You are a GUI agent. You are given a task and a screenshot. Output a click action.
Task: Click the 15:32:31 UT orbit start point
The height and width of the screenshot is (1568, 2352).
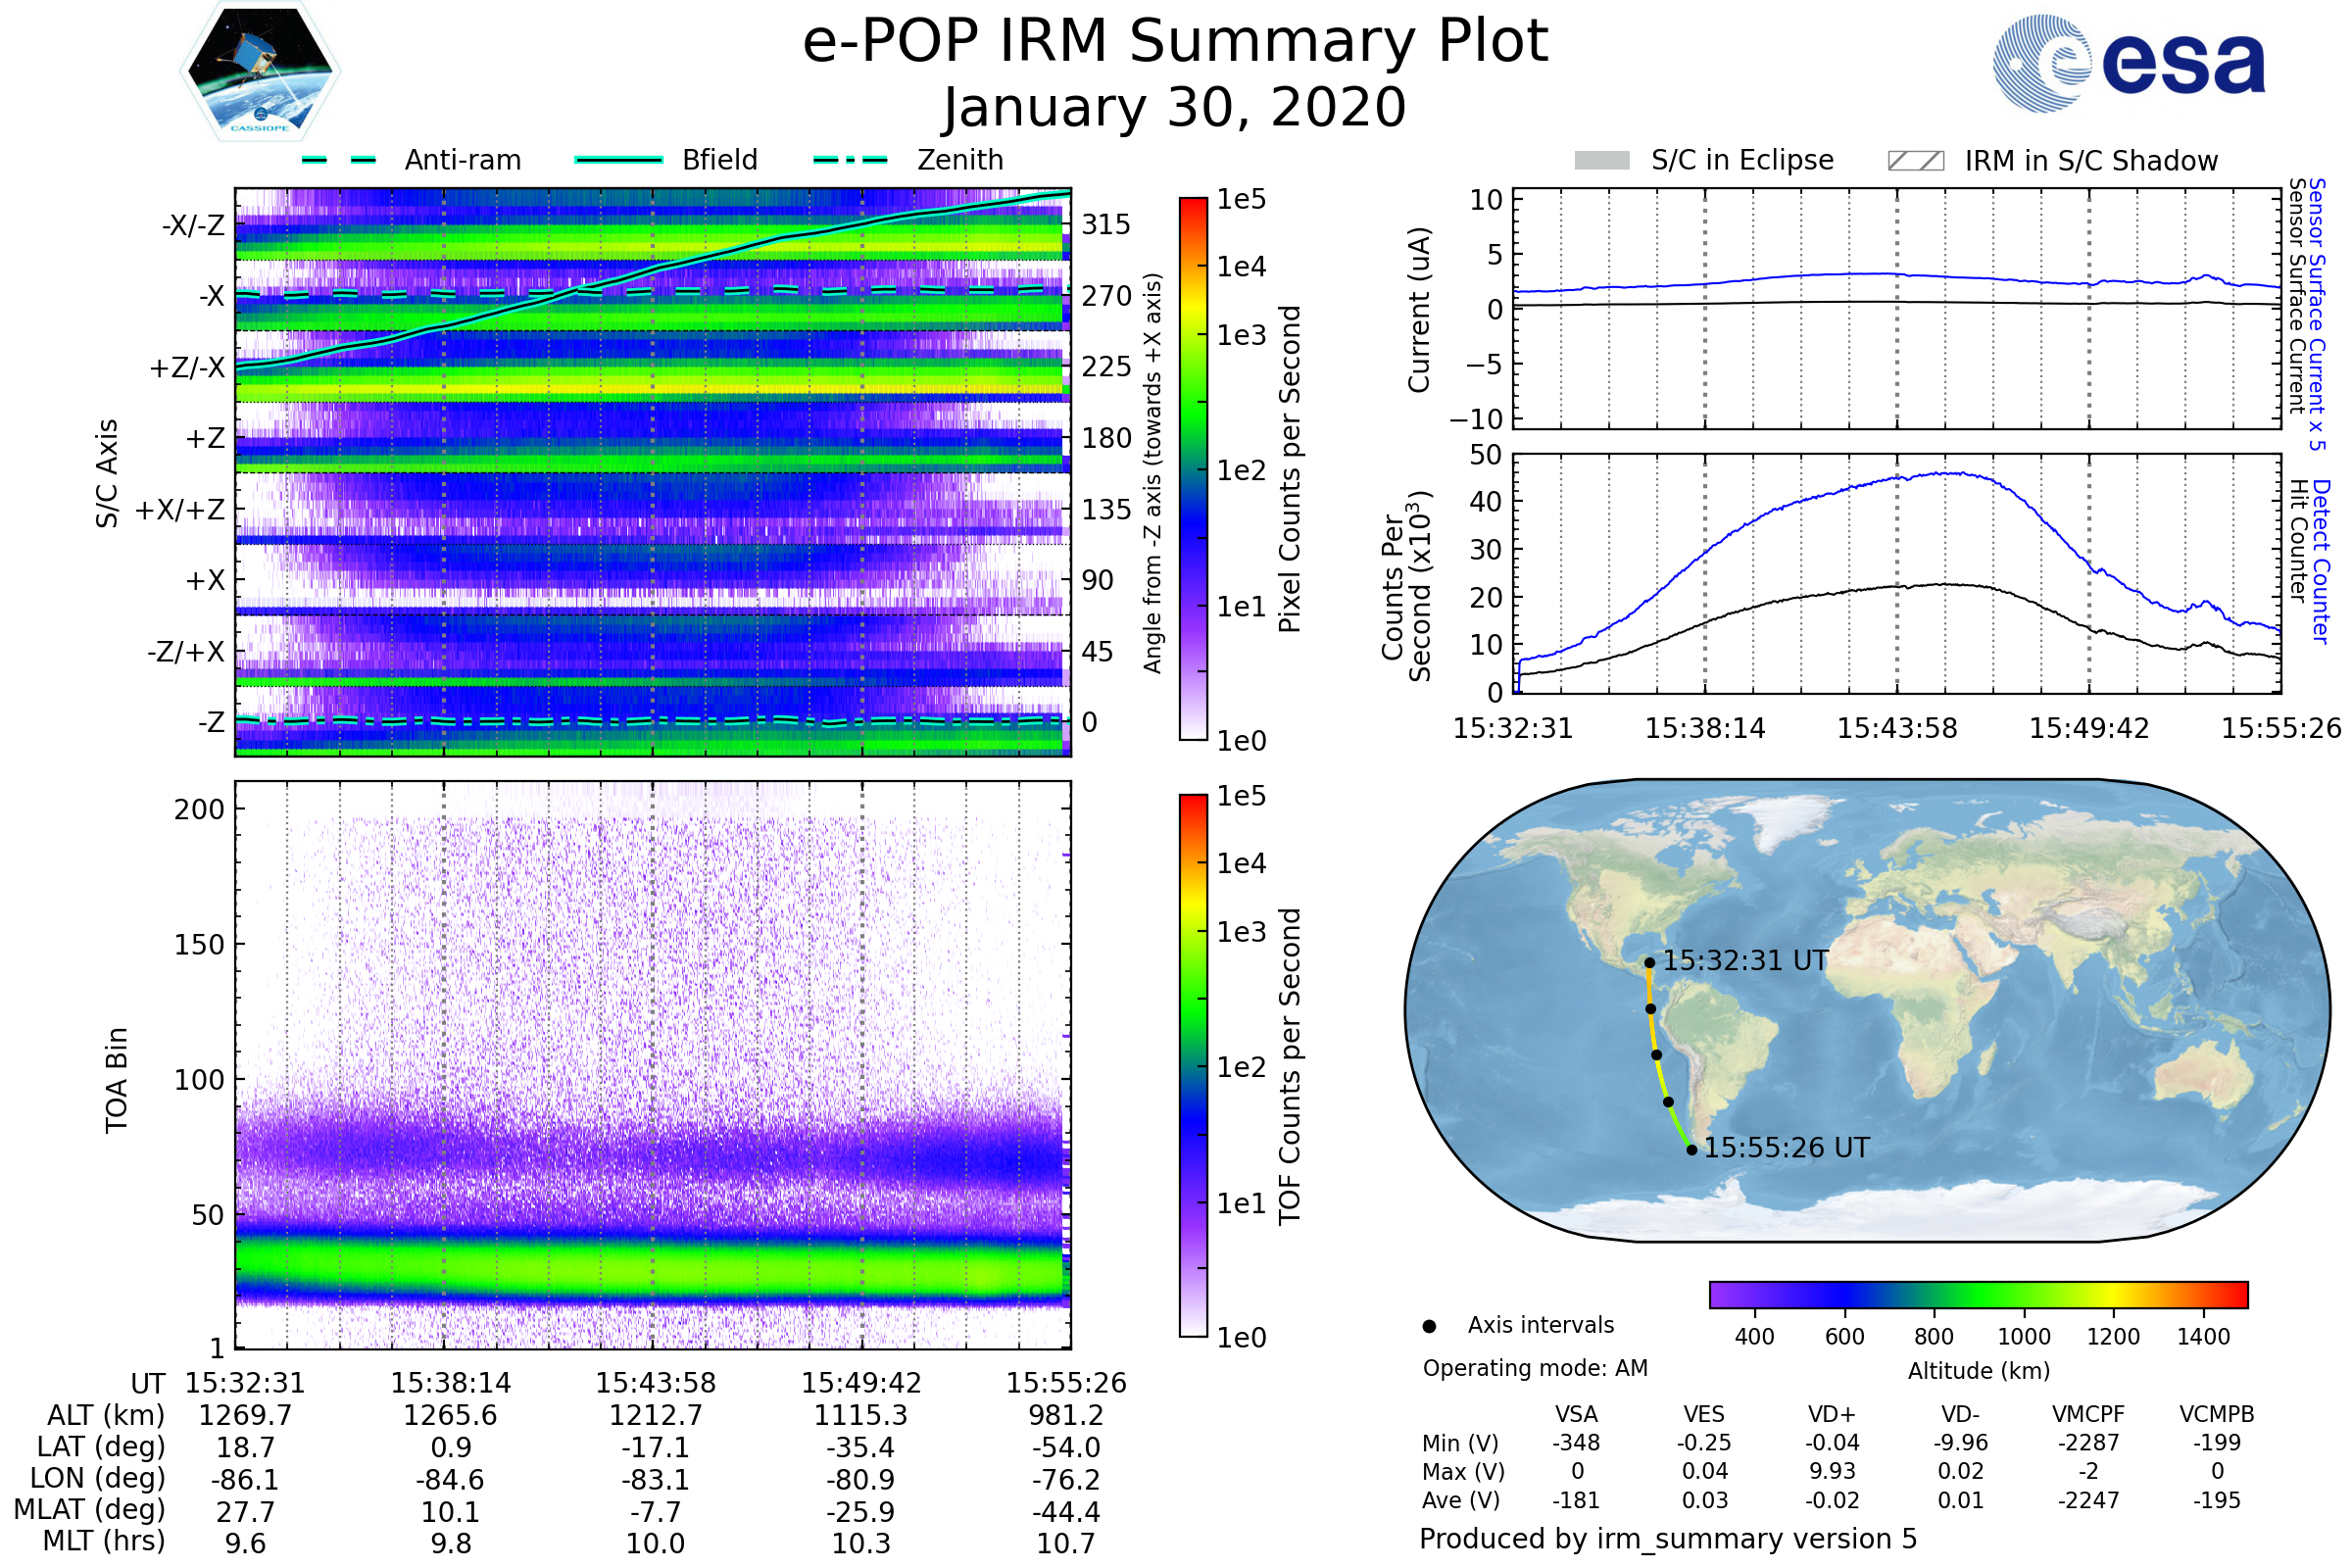pyautogui.click(x=1649, y=963)
